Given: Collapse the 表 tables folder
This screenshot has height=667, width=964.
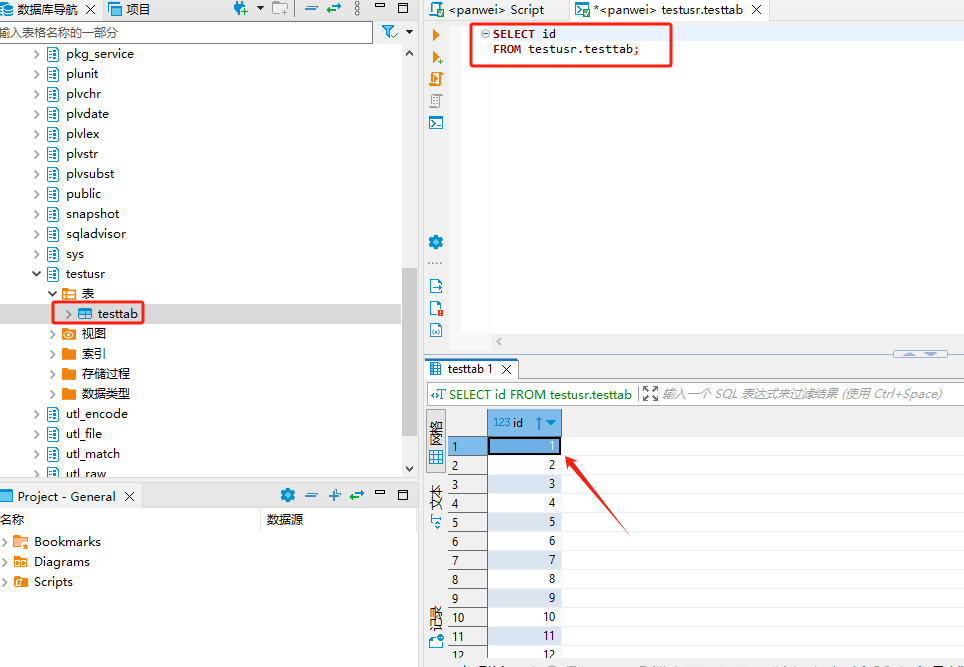Looking at the screenshot, I should (52, 294).
